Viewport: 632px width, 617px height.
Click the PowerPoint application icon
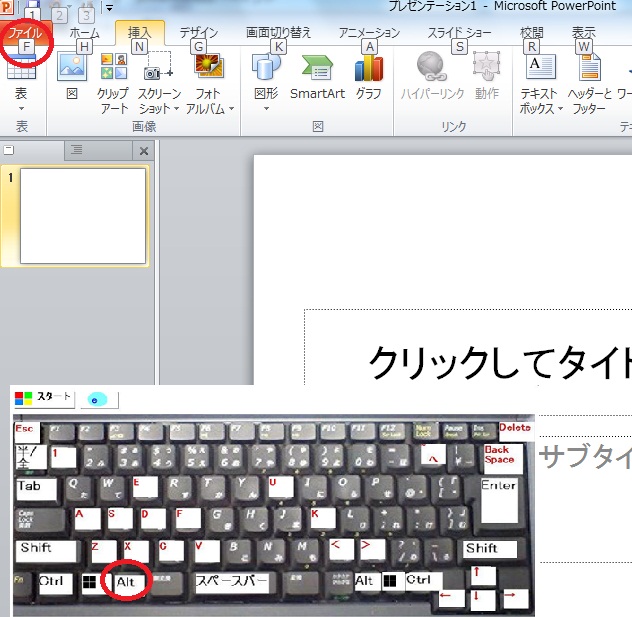pos(6,6)
